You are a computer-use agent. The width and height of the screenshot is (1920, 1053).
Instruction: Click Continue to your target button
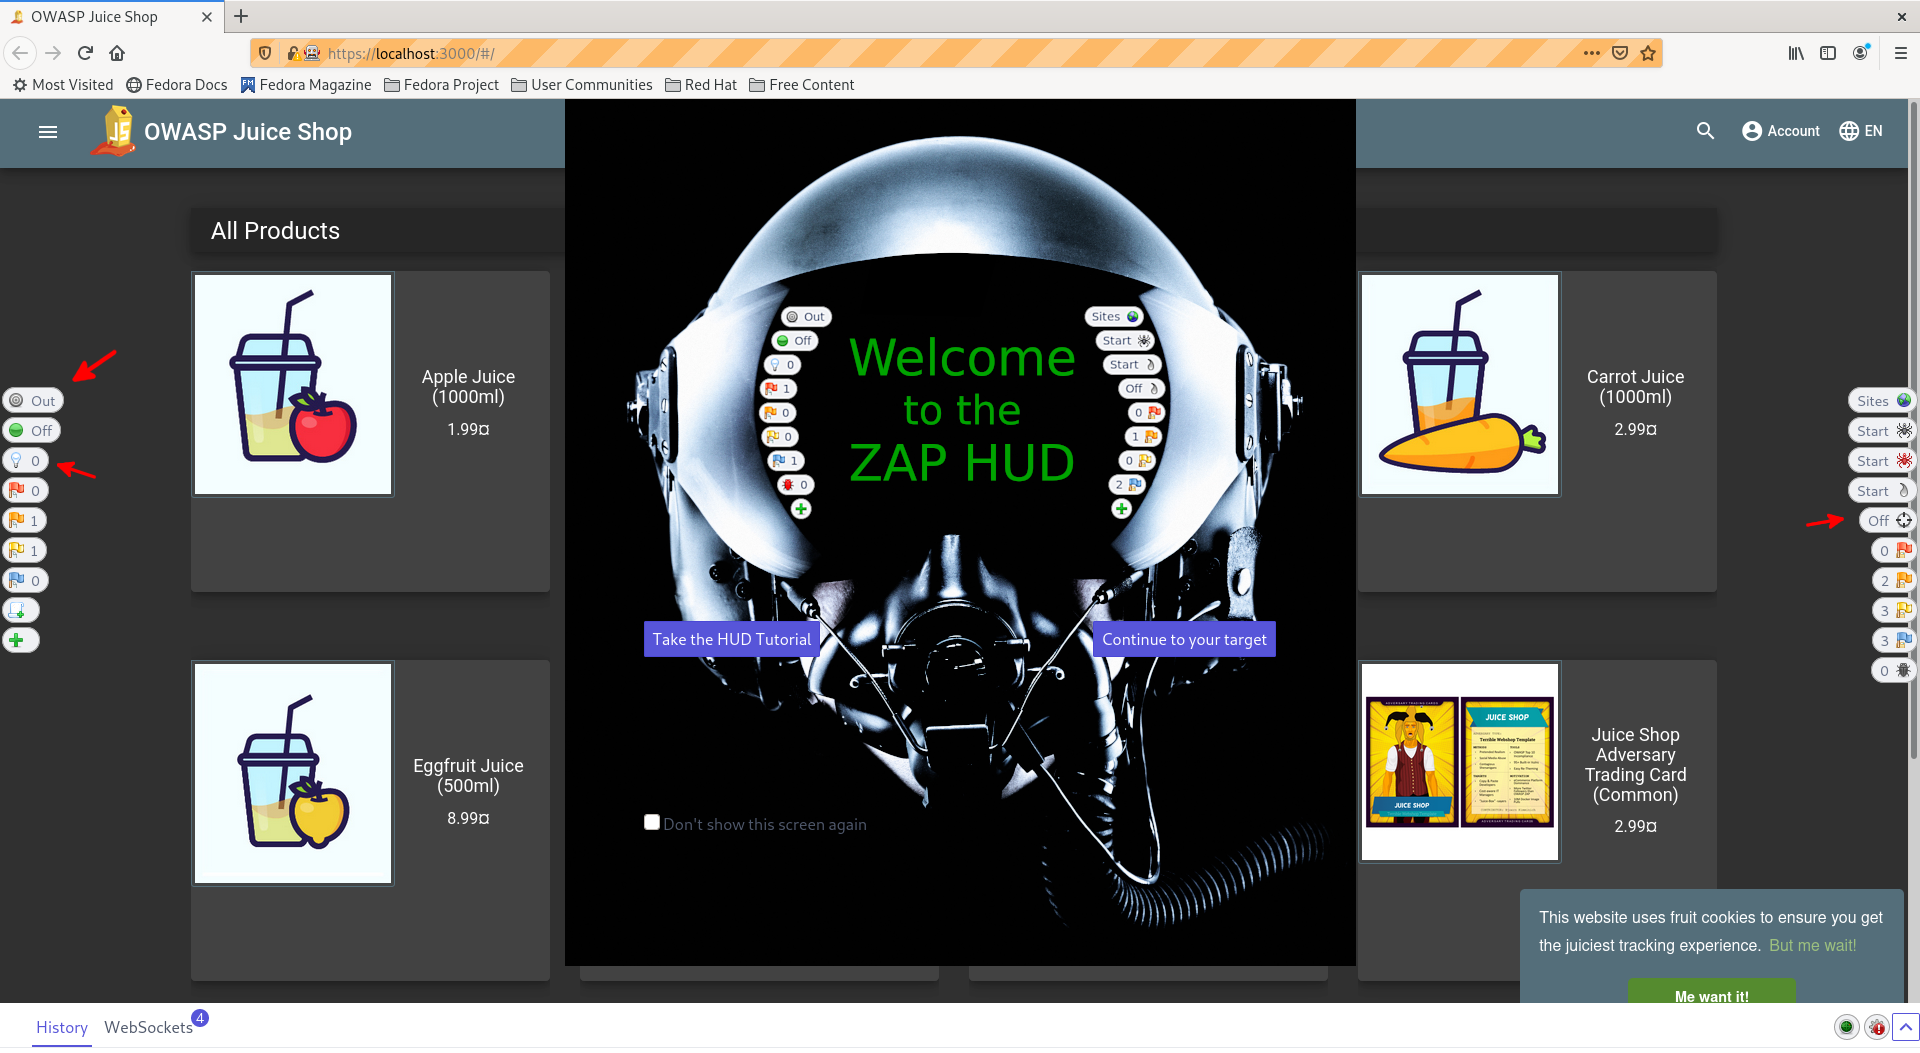coord(1184,640)
